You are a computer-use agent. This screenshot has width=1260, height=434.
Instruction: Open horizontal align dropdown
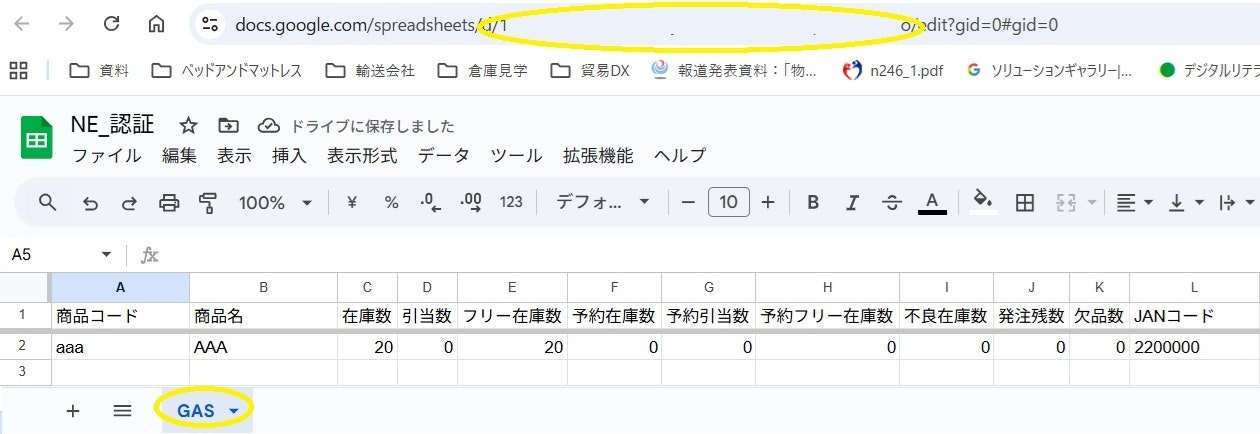1134,202
